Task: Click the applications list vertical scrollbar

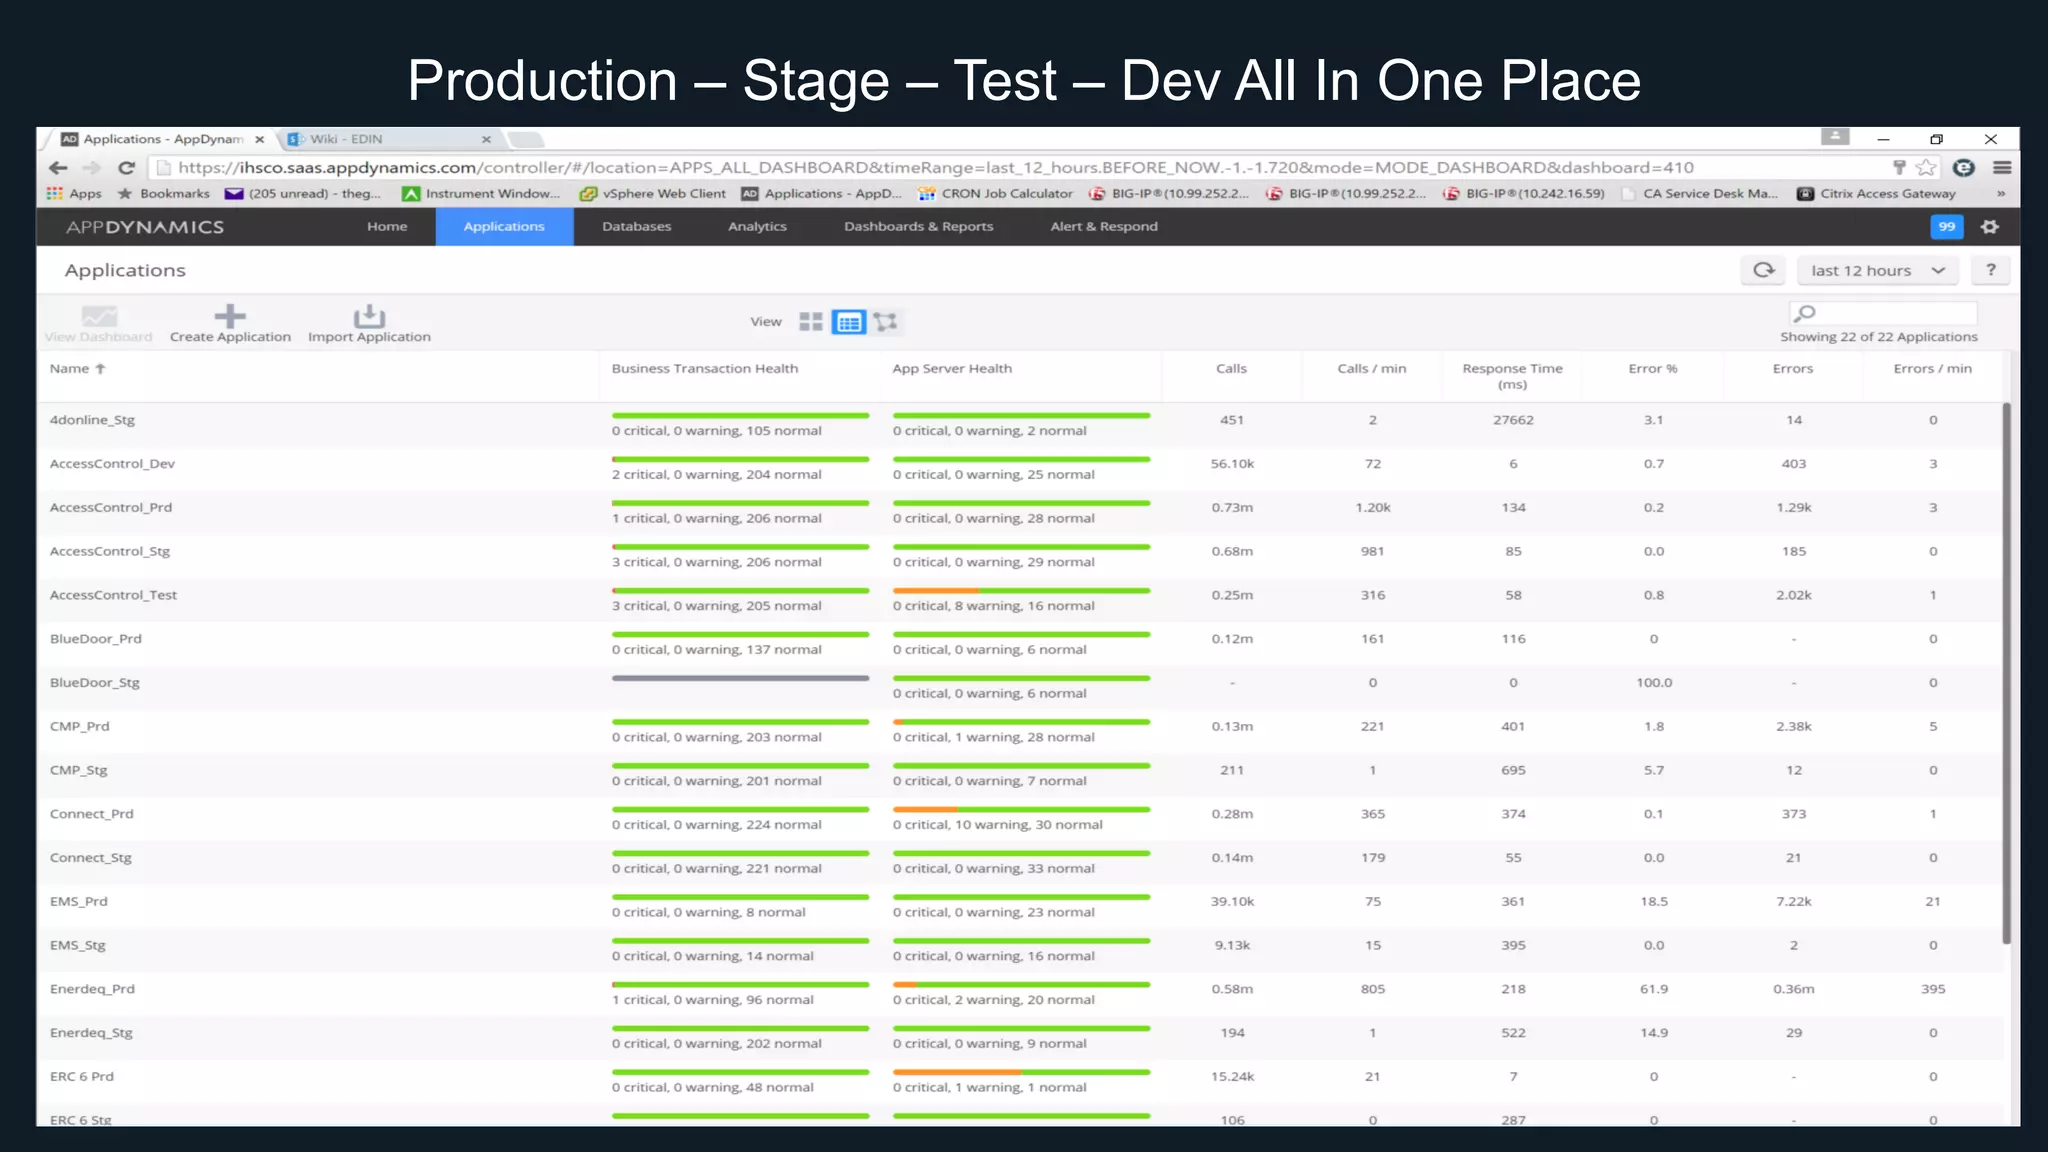Action: click(2006, 673)
